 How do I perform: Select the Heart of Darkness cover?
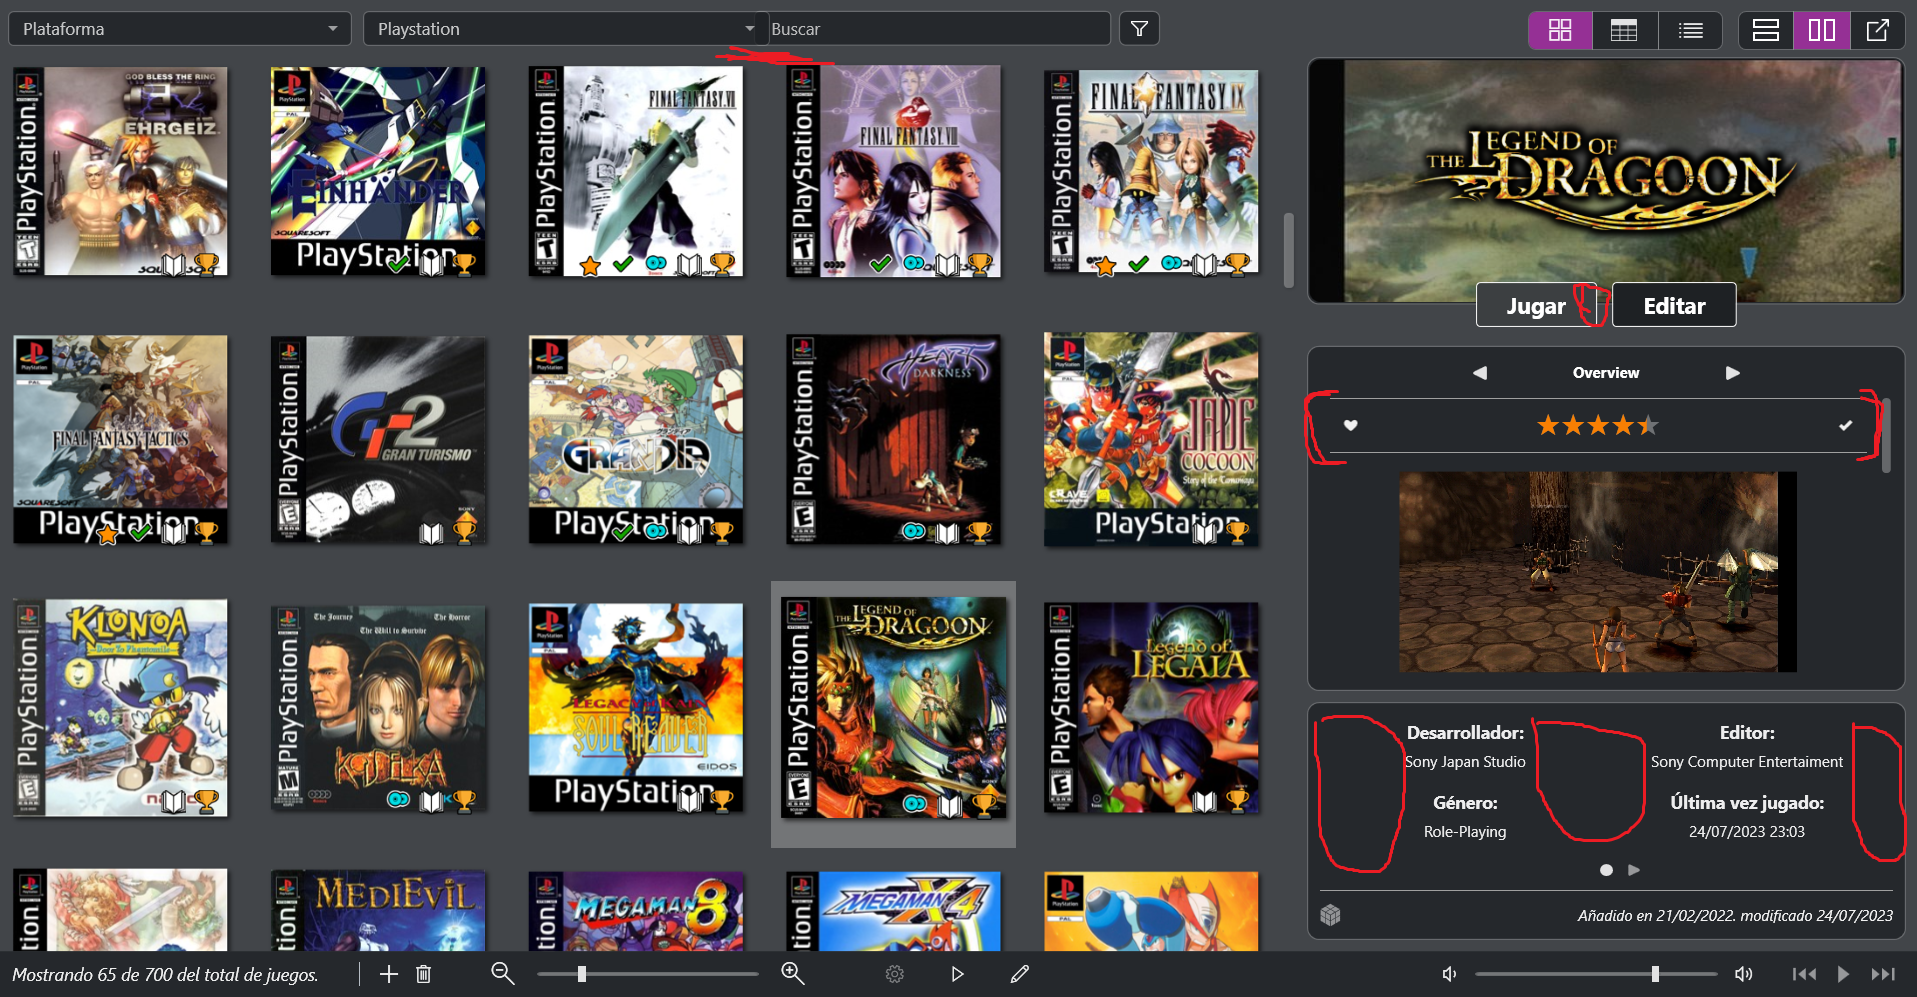(894, 440)
